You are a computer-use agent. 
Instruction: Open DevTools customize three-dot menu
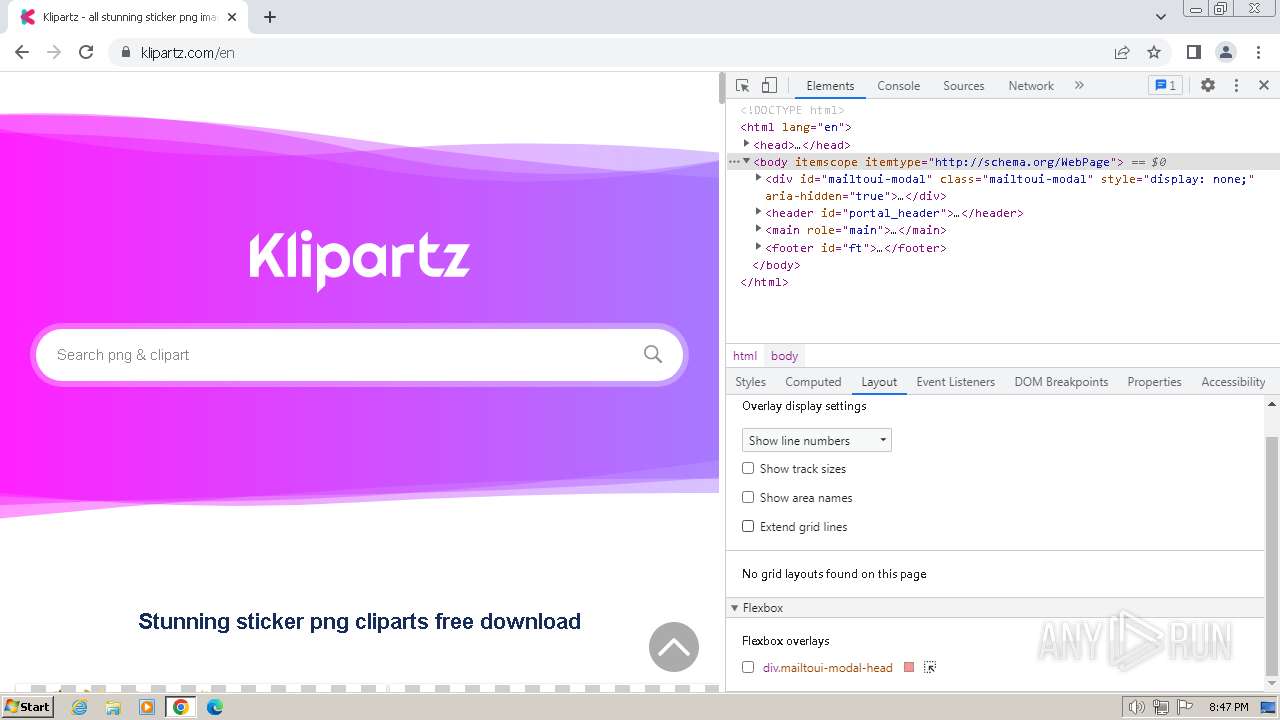[x=1236, y=86]
